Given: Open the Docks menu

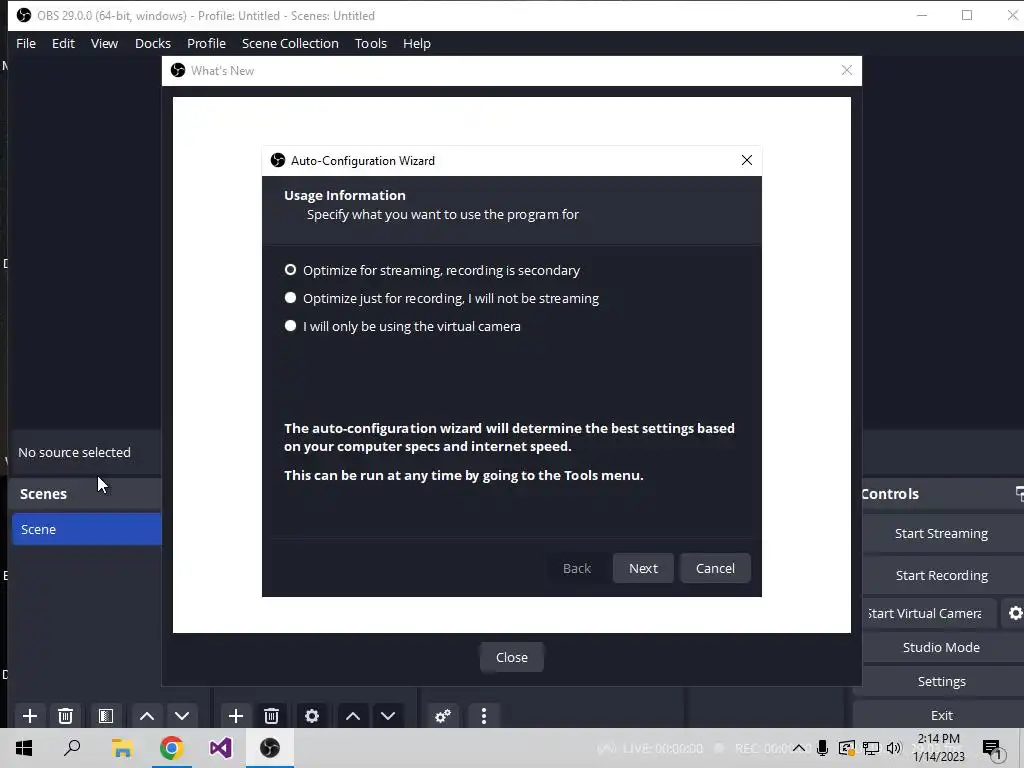Looking at the screenshot, I should (x=153, y=43).
